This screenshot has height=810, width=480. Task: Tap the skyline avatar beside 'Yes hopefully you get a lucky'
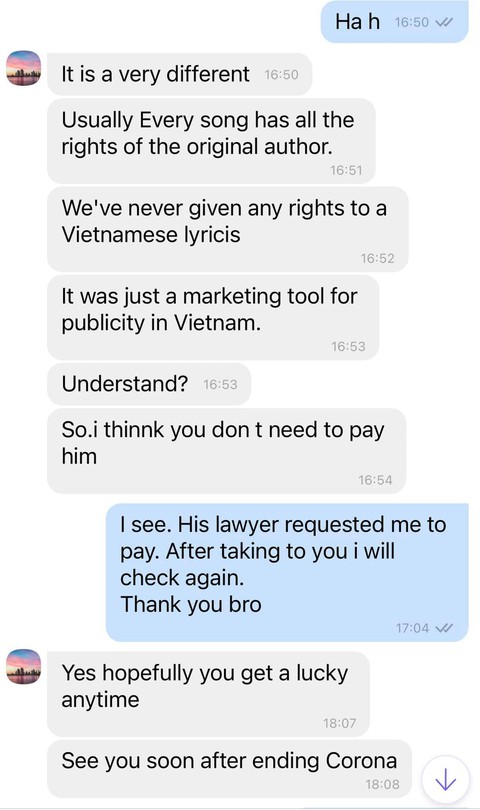tap(23, 666)
